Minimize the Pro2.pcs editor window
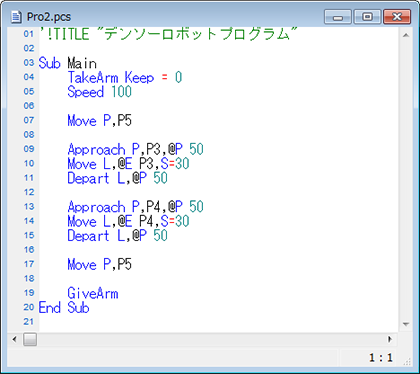 pos(338,17)
